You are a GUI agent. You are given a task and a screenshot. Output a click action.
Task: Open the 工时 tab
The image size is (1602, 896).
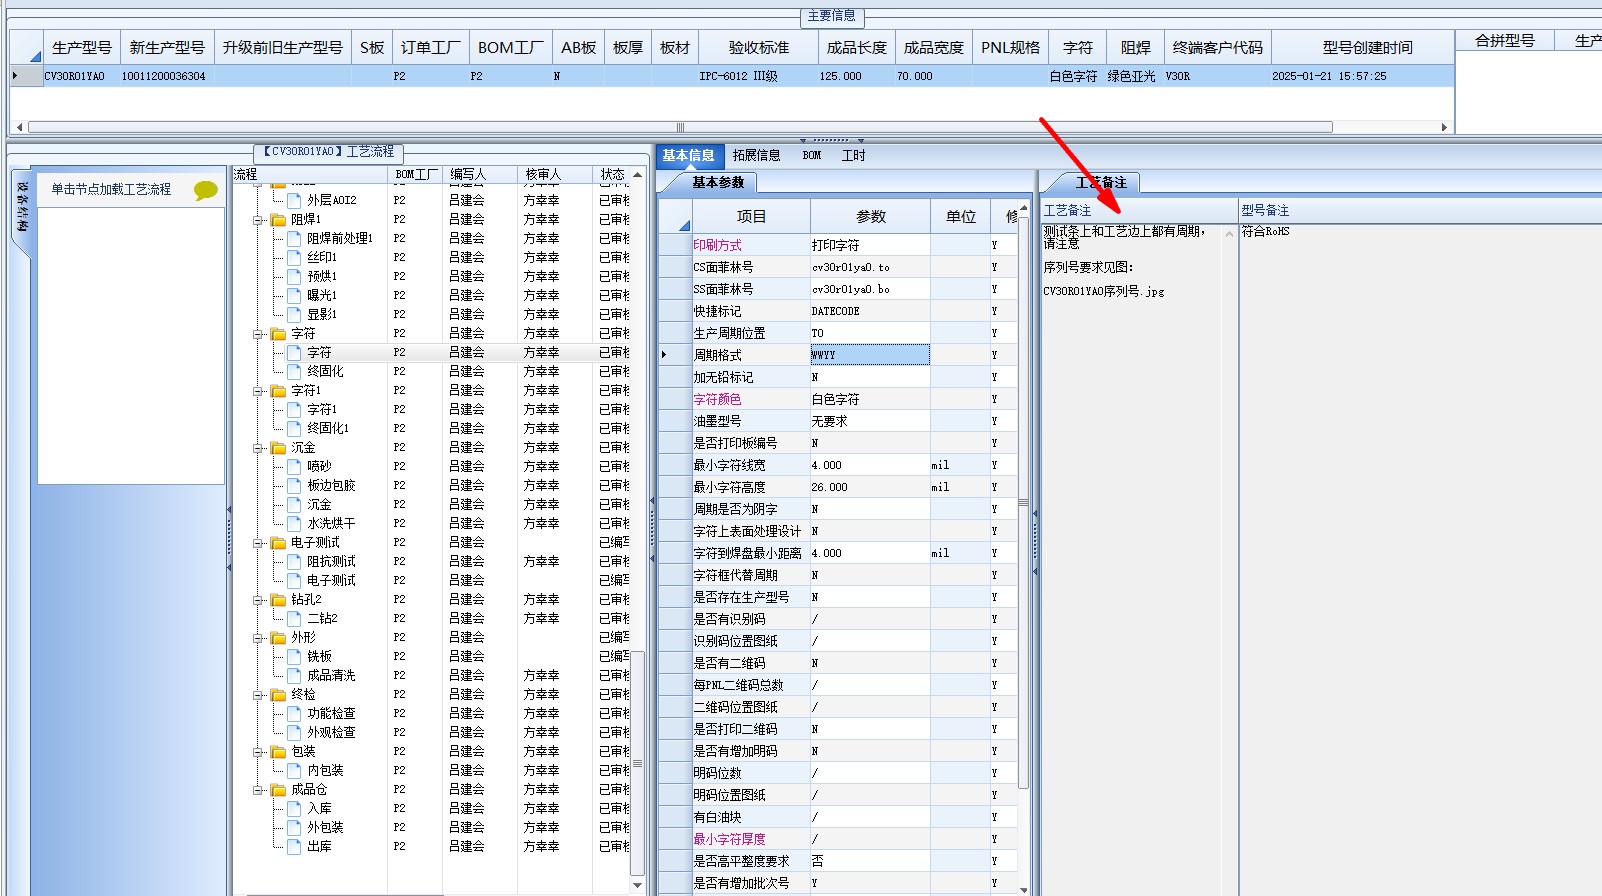(x=853, y=155)
